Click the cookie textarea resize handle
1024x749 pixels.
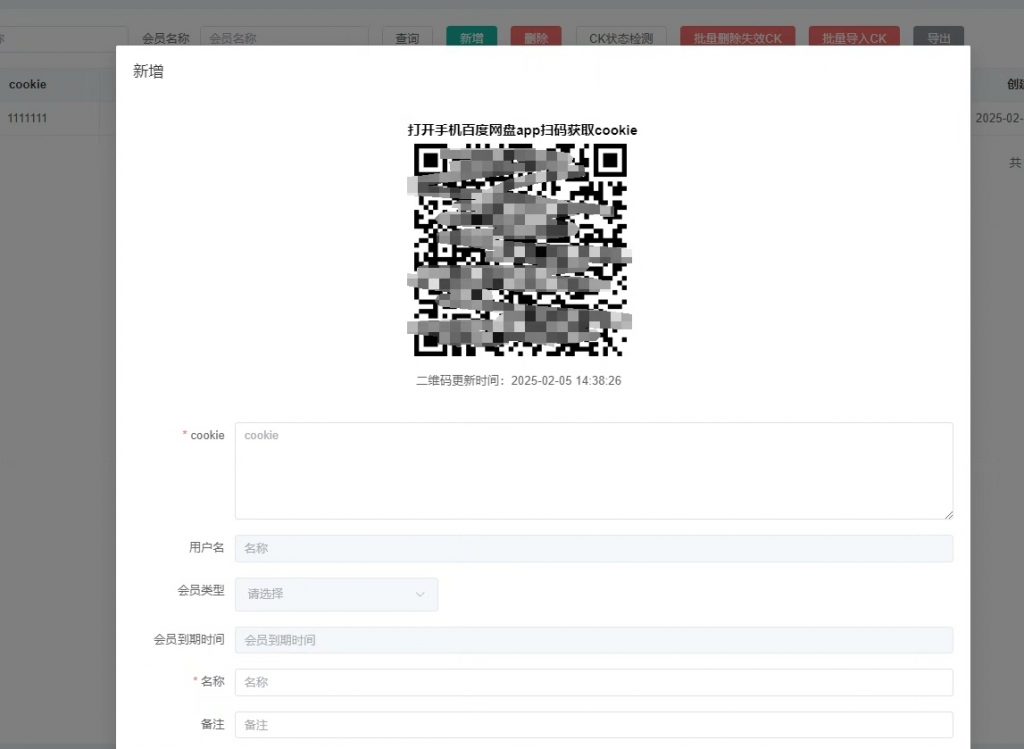948,515
